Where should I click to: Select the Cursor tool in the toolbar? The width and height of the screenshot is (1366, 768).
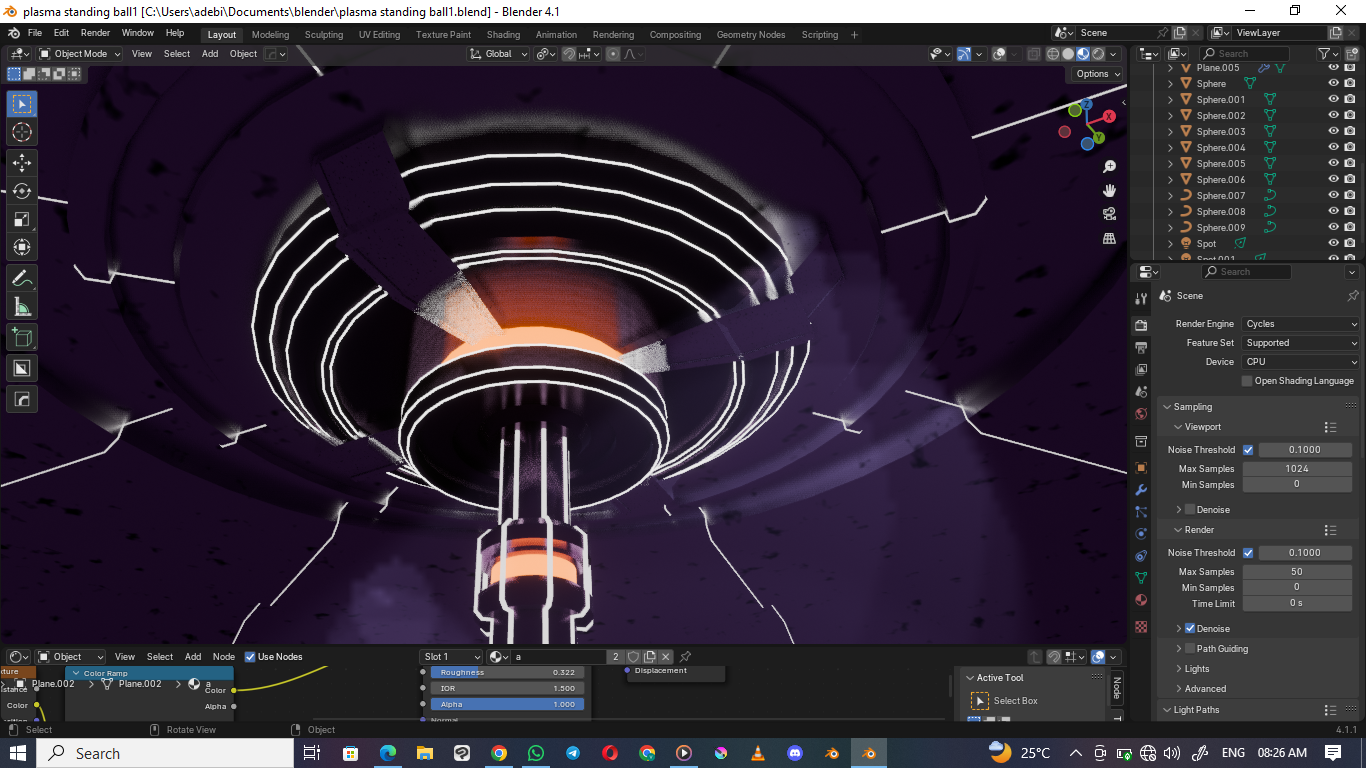tap(22, 132)
